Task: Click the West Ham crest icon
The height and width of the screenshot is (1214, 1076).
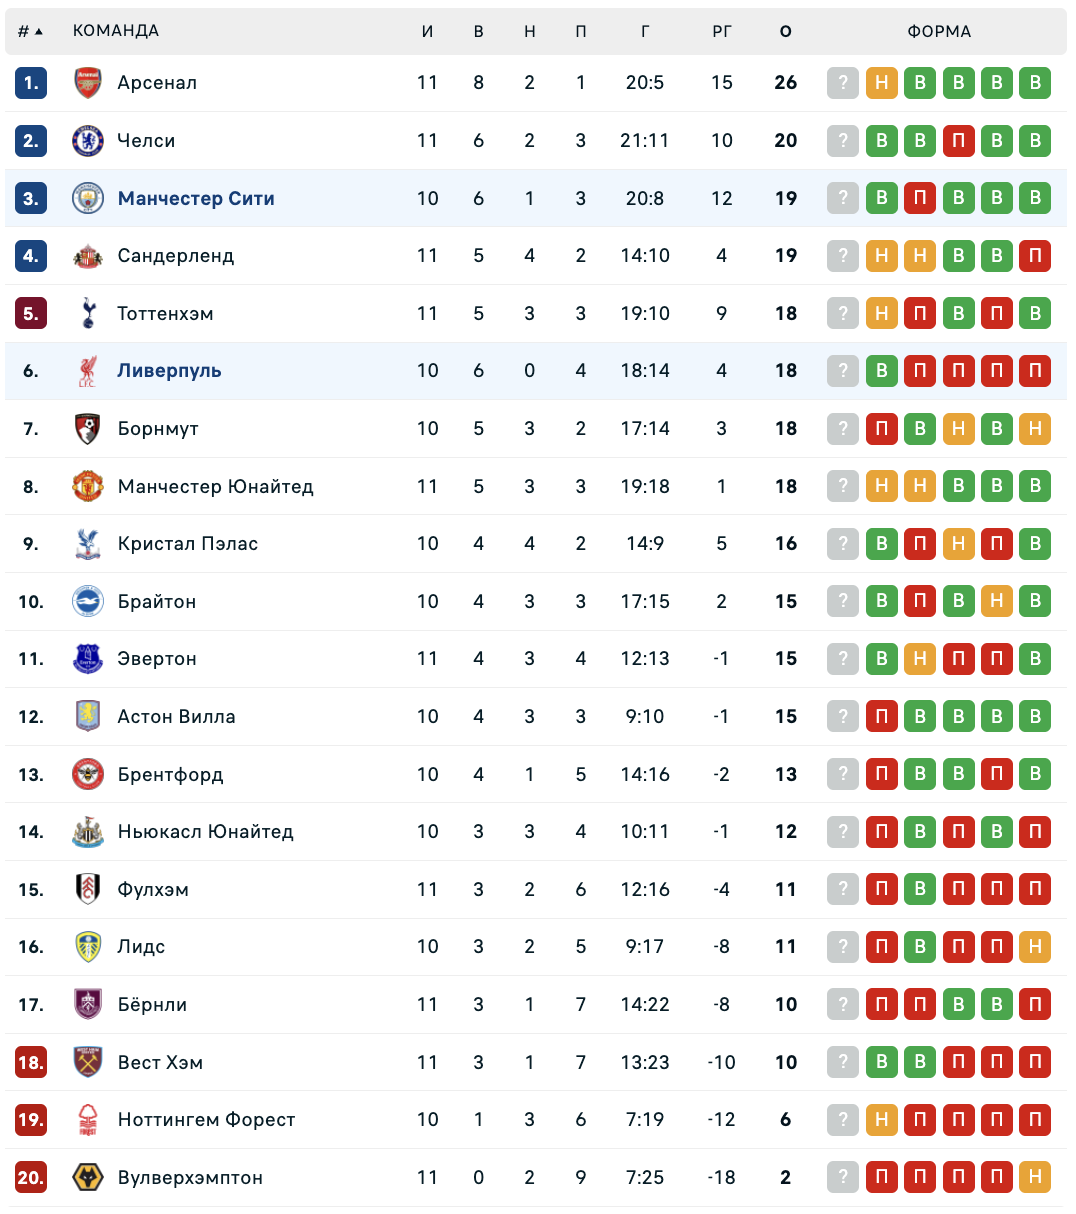Action: pos(88,1062)
